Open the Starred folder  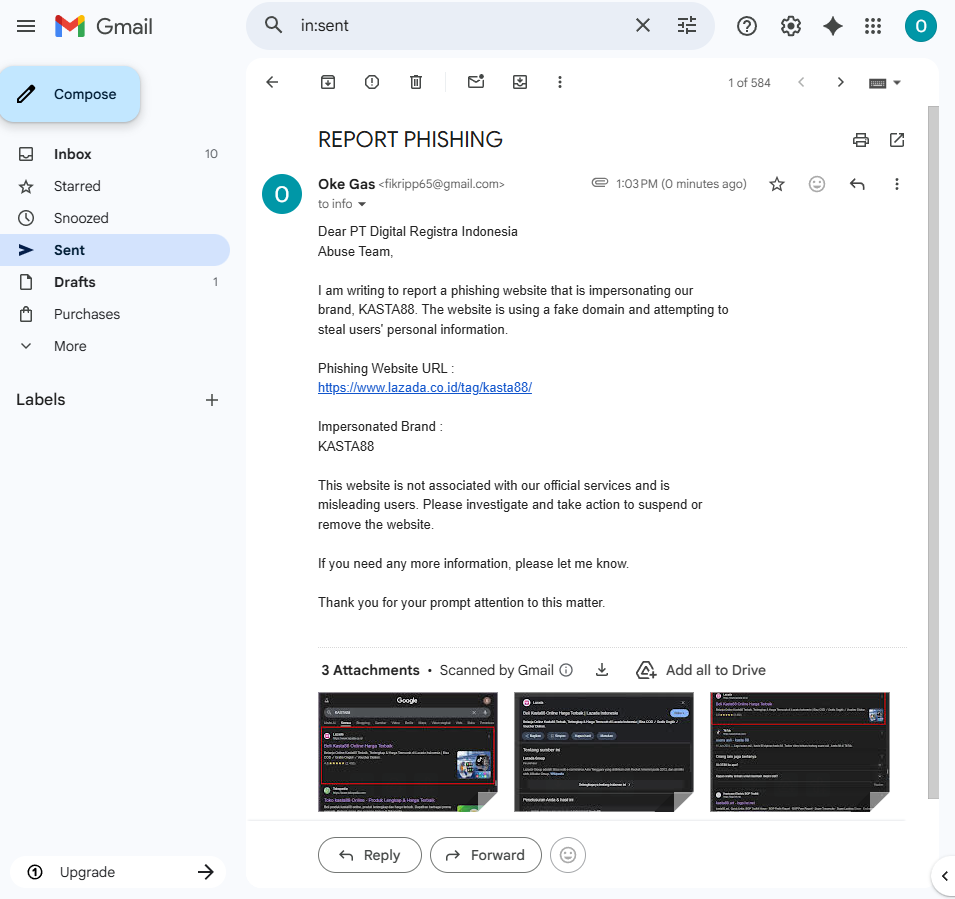pyautogui.click(x=115, y=186)
